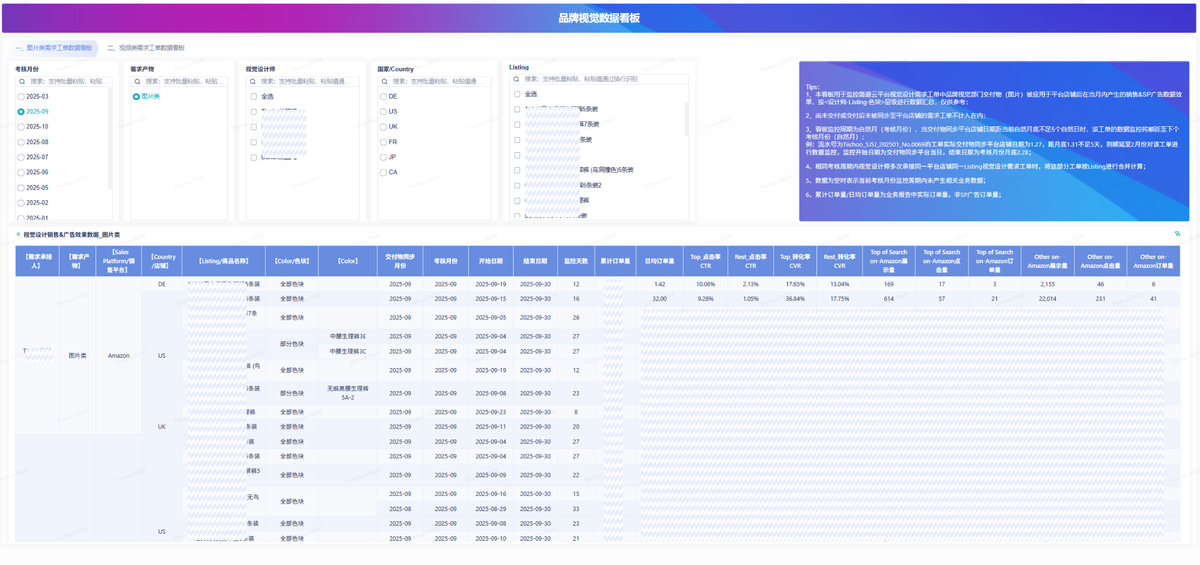Check 全选 in 视觉设计师 filter

pyautogui.click(x=254, y=97)
